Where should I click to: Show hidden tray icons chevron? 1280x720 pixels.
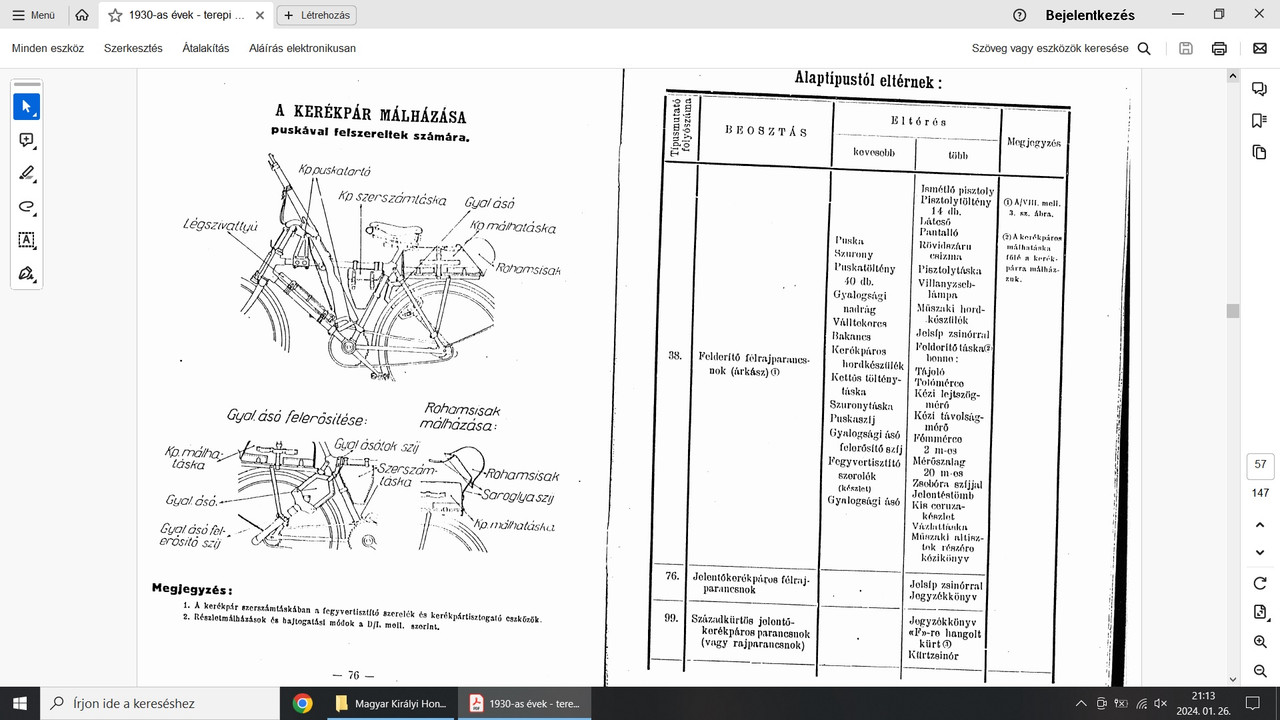1083,703
